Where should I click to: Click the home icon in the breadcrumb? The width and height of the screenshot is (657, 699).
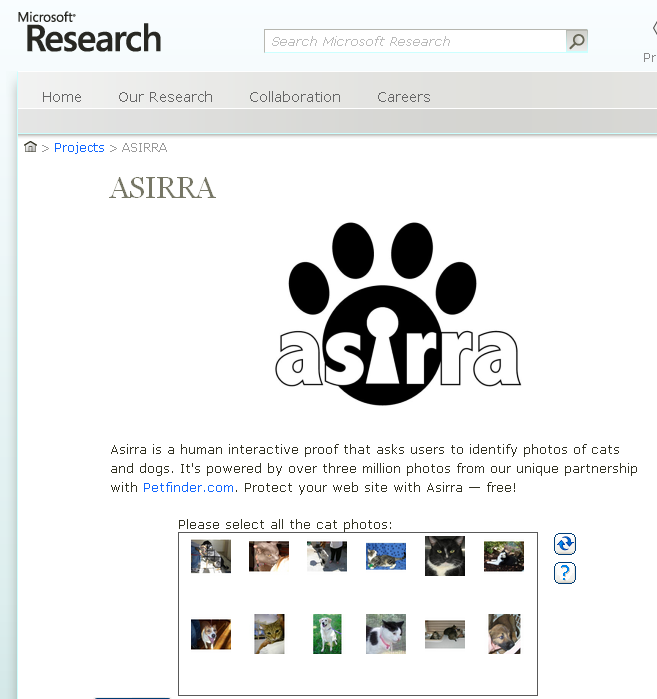click(x=30, y=147)
